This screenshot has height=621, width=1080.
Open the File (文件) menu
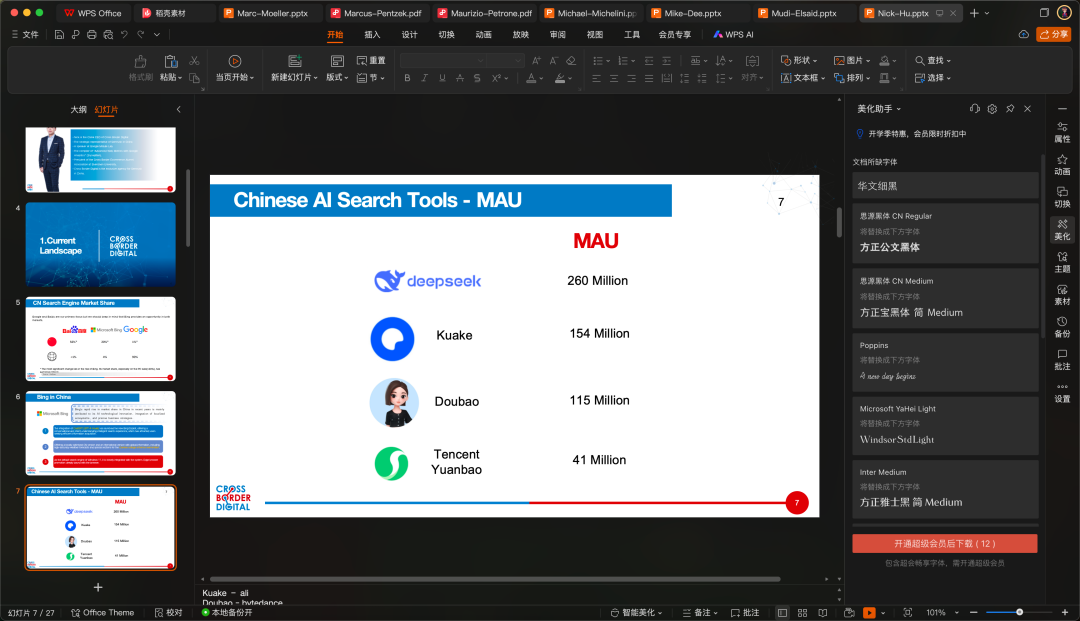coord(25,34)
